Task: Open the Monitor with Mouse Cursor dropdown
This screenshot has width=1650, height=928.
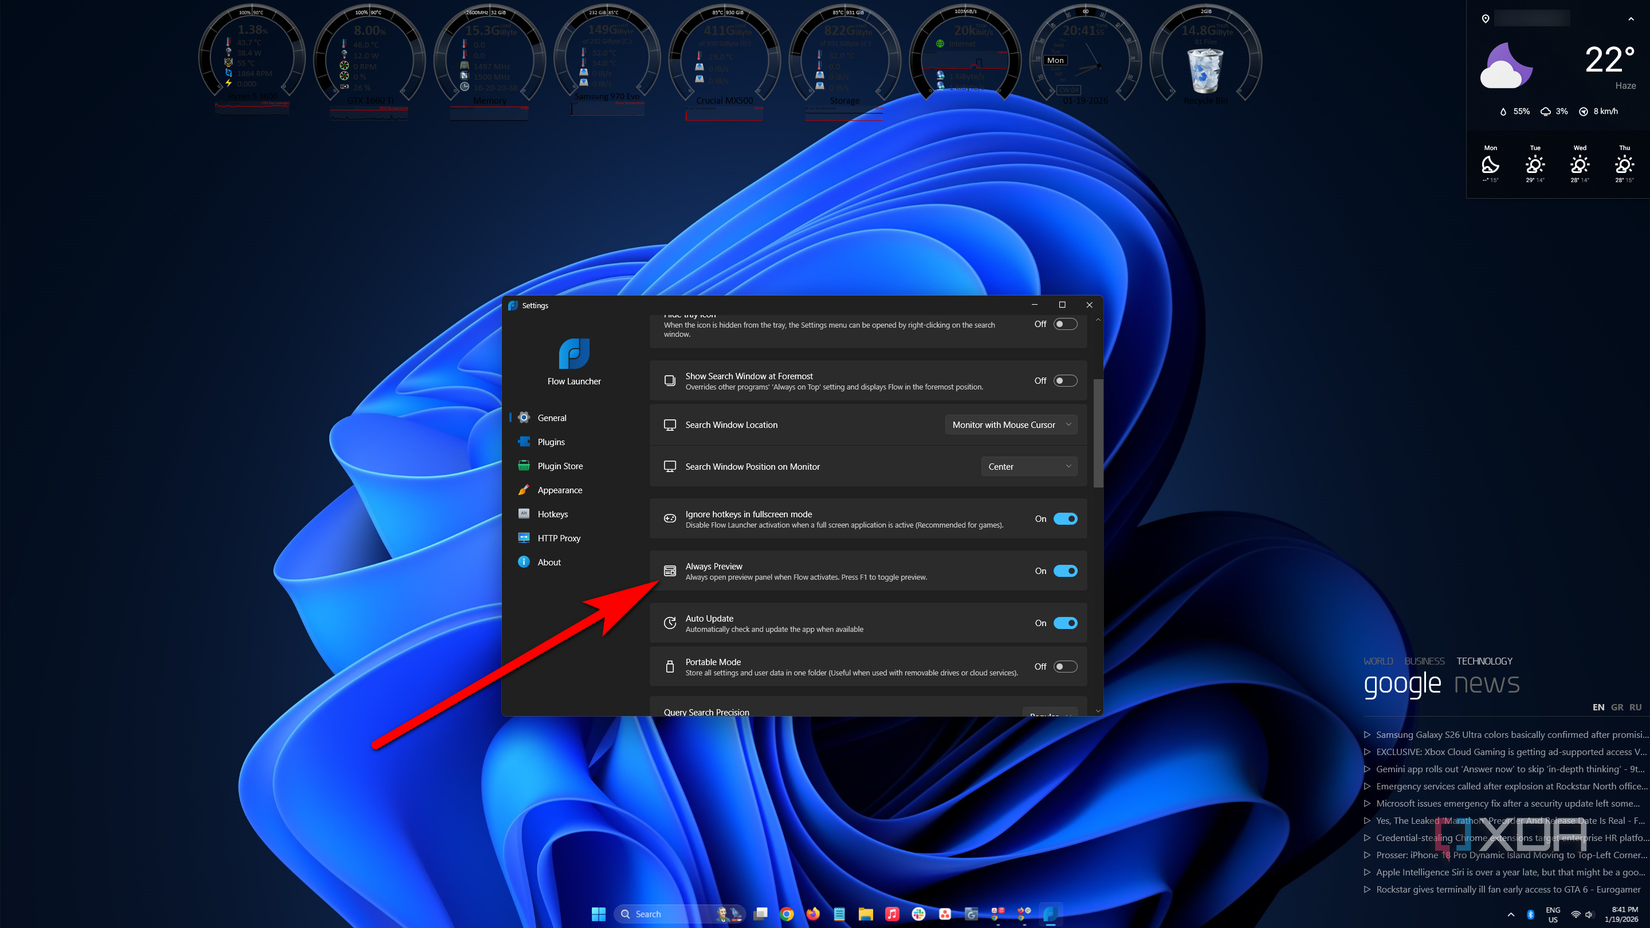Action: [1010, 424]
